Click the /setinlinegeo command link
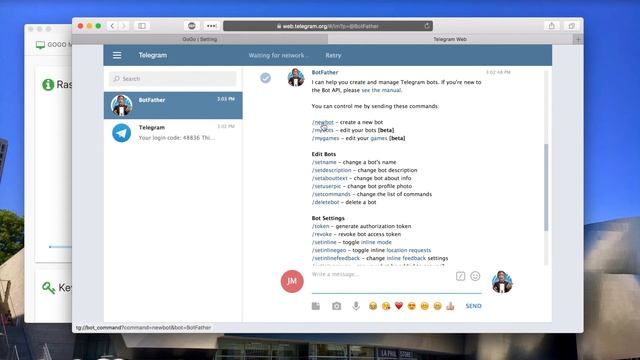 click(329, 250)
